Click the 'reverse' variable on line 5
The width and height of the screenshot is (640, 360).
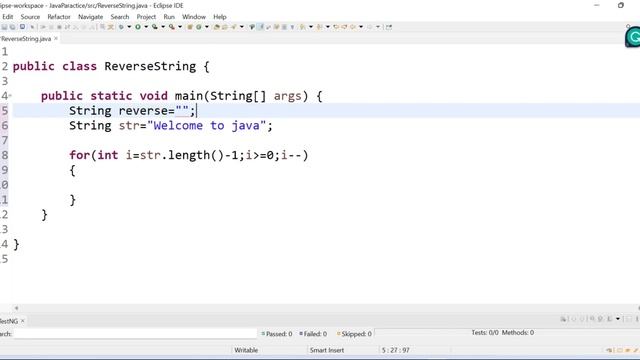(143, 111)
